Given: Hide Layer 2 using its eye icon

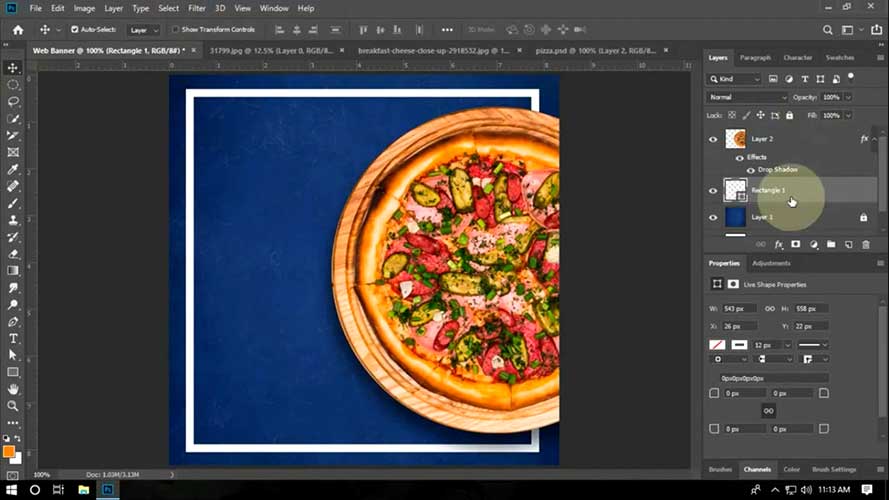Looking at the screenshot, I should pos(713,139).
